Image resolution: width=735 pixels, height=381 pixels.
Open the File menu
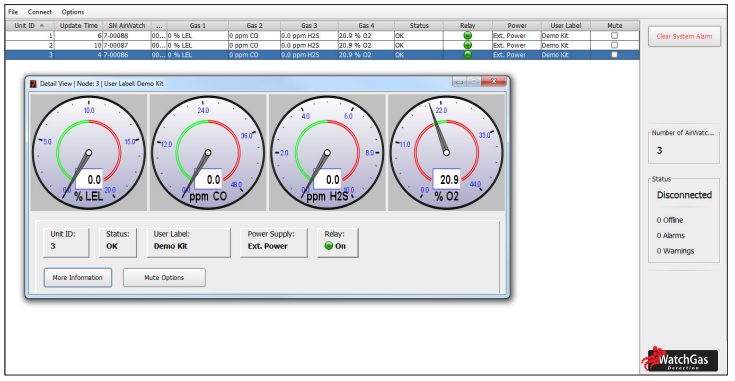13,12
